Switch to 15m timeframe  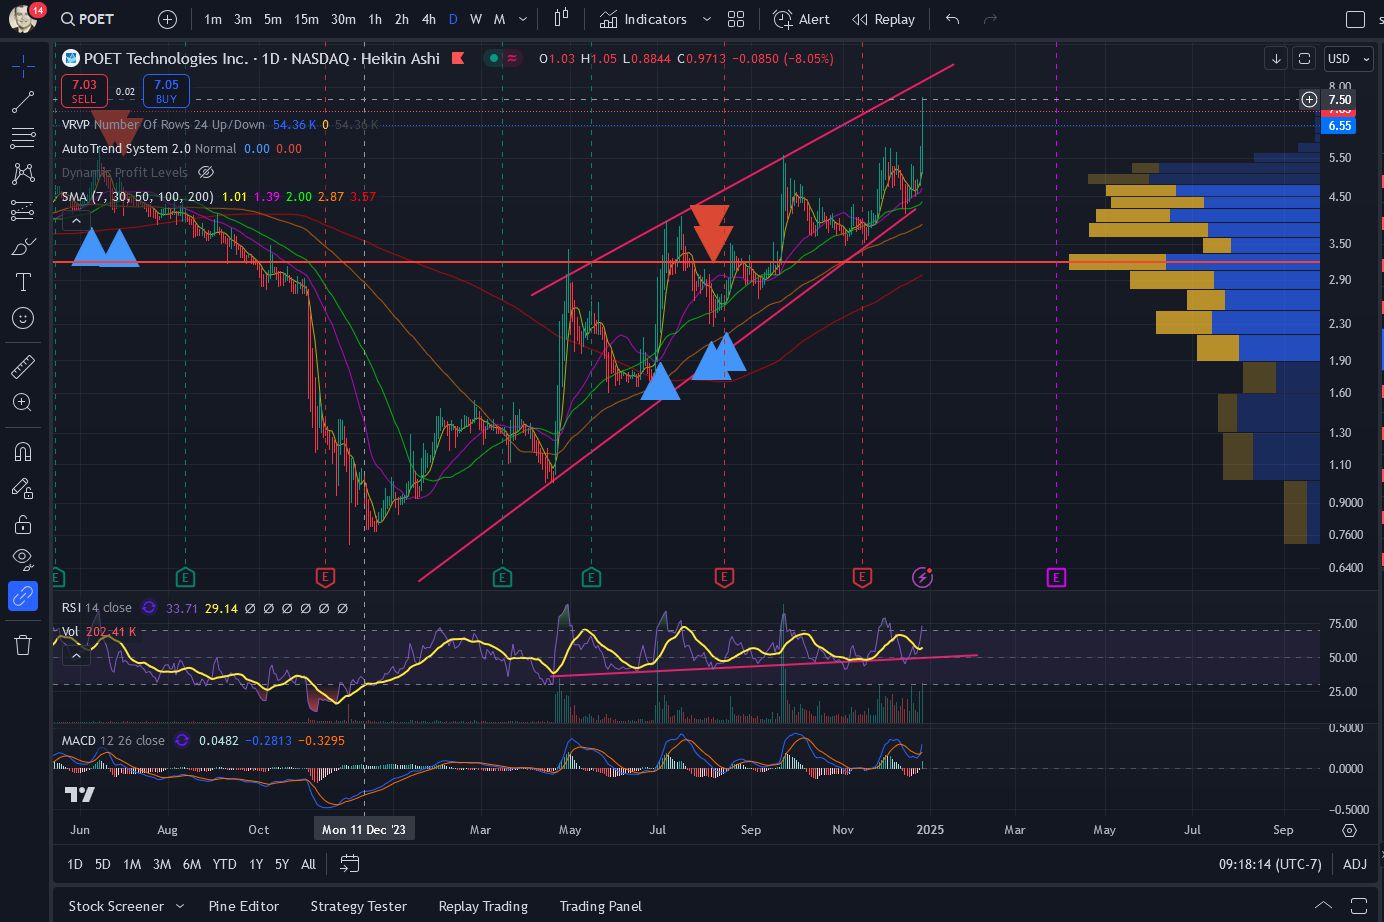[306, 19]
